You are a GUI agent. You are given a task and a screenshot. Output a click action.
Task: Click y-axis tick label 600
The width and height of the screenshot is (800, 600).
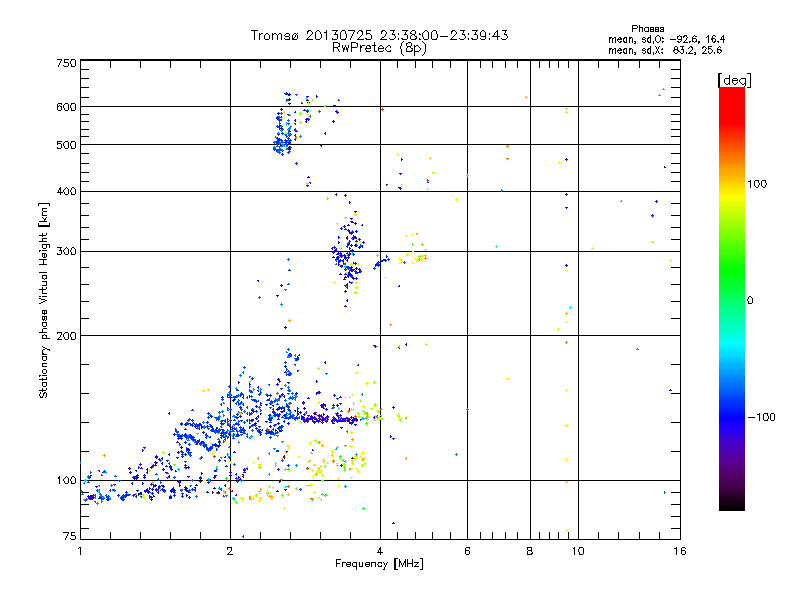pyautogui.click(x=66, y=107)
